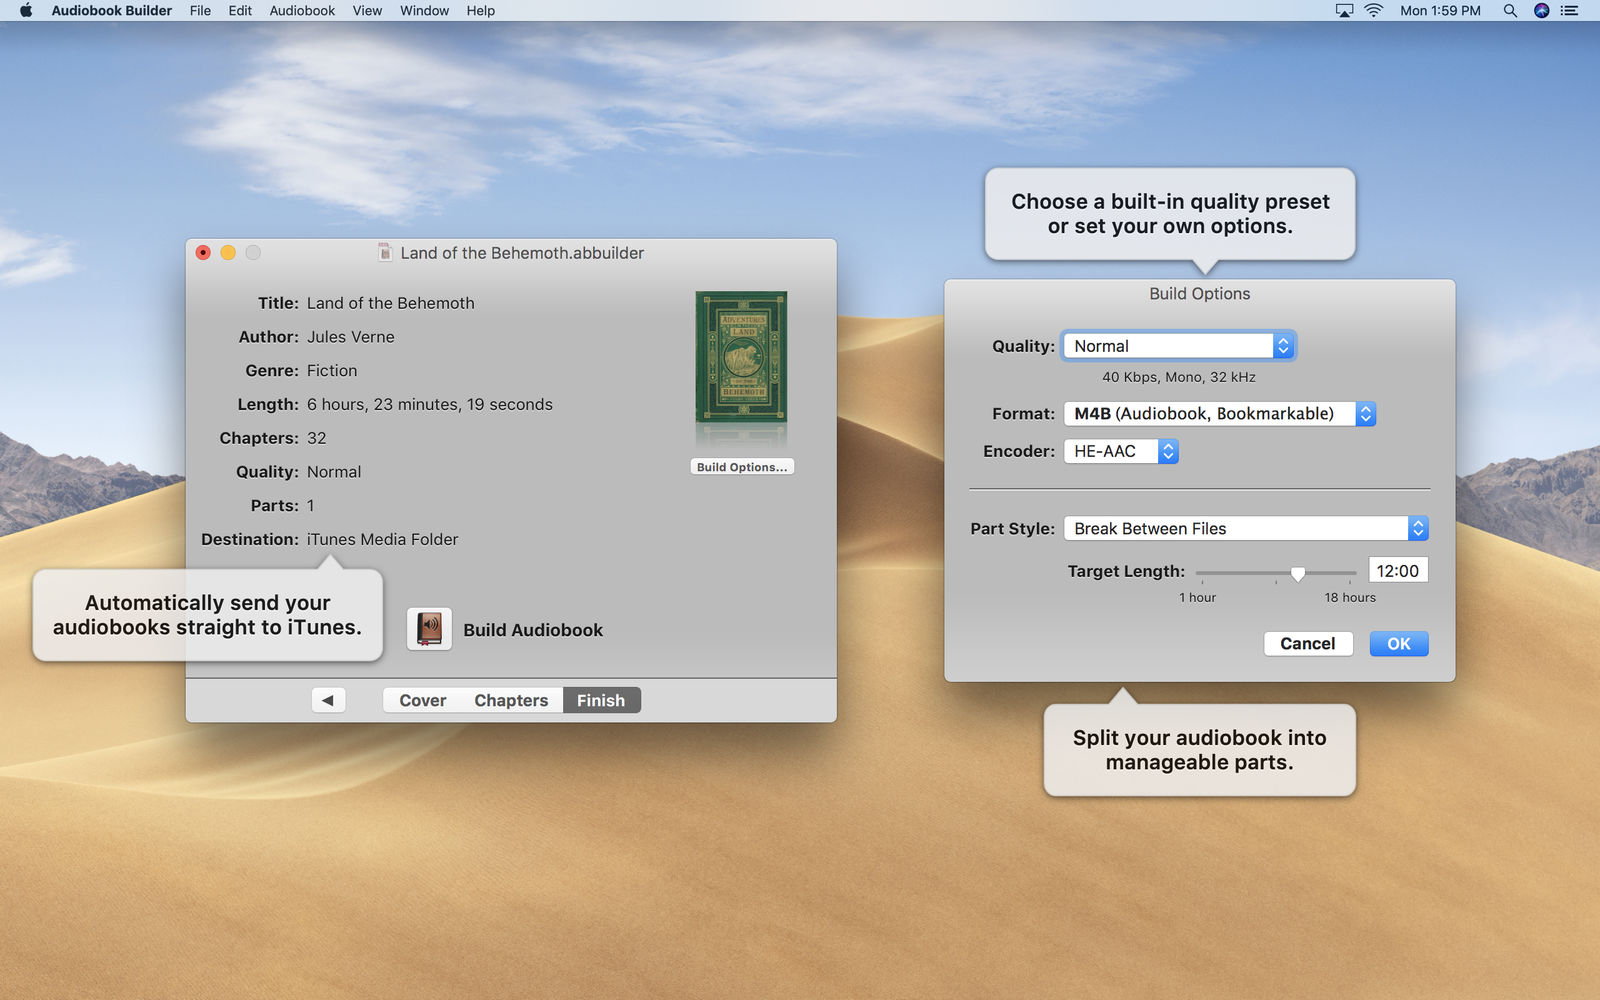
Task: Open the Edit menu
Action: click(x=240, y=10)
